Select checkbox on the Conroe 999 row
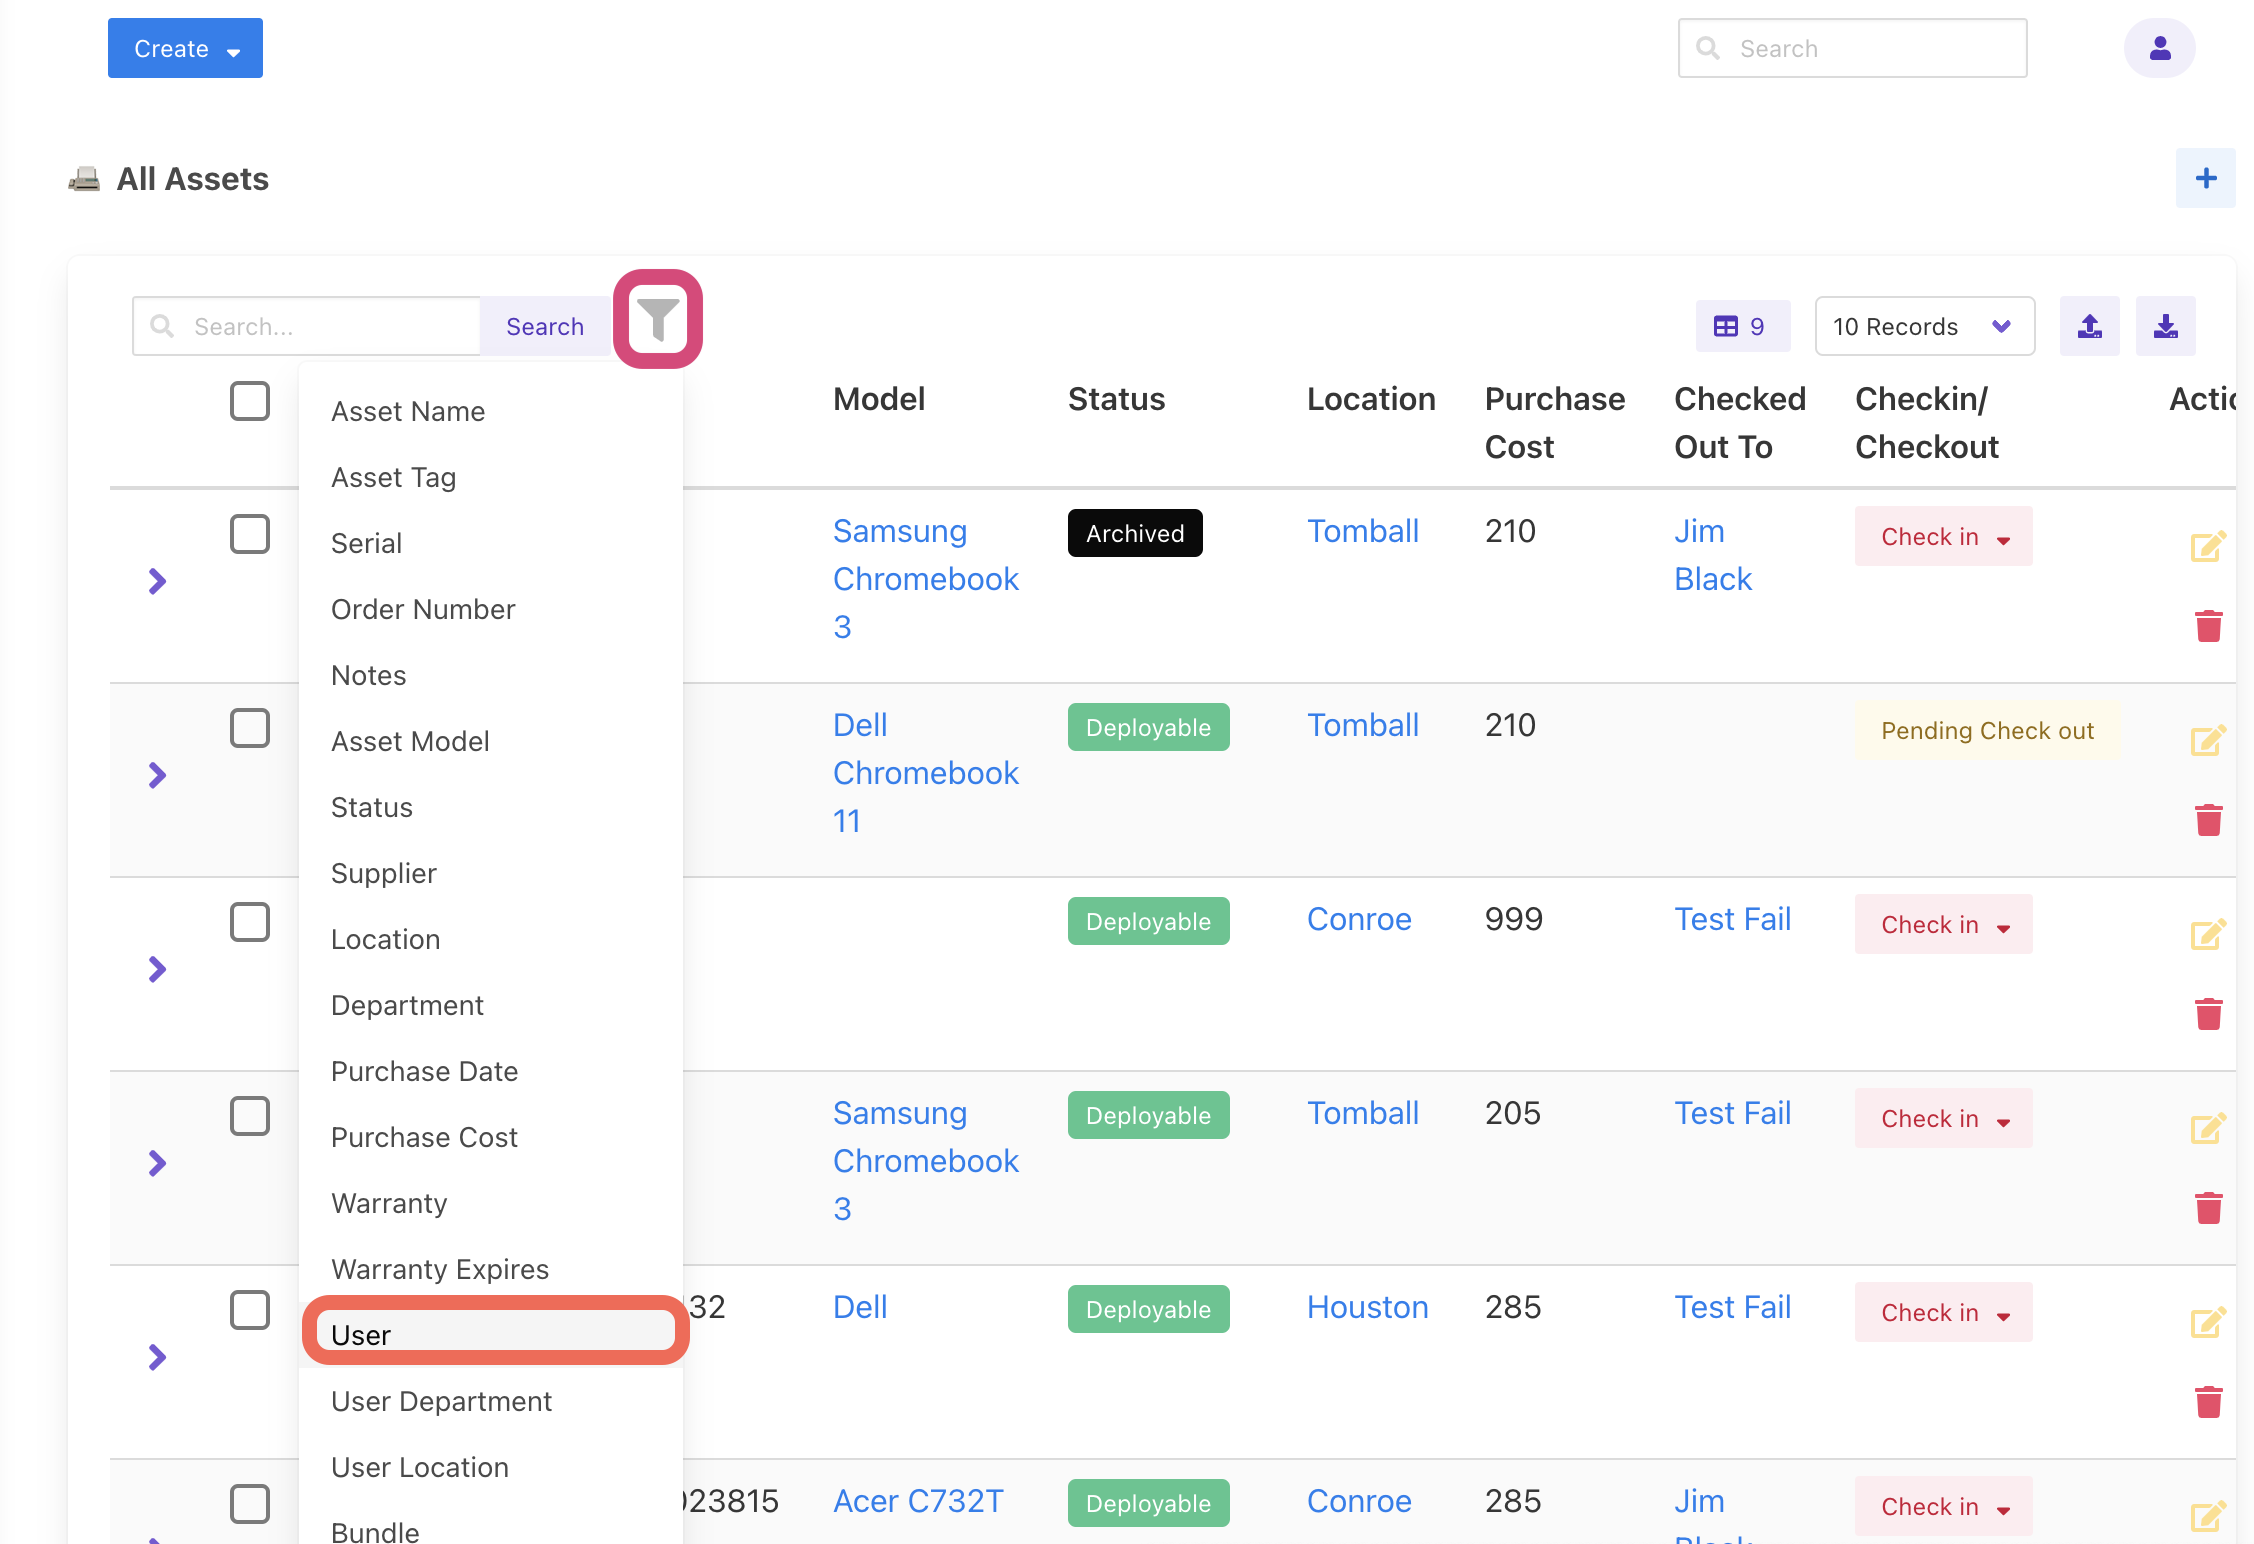This screenshot has height=1544, width=2254. [250, 922]
